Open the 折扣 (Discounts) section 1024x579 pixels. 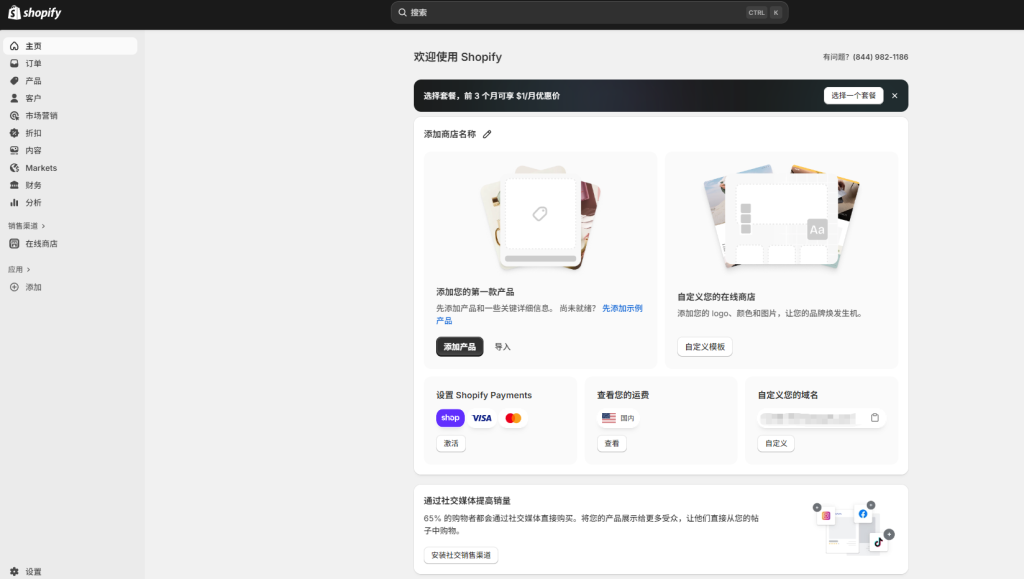point(33,132)
